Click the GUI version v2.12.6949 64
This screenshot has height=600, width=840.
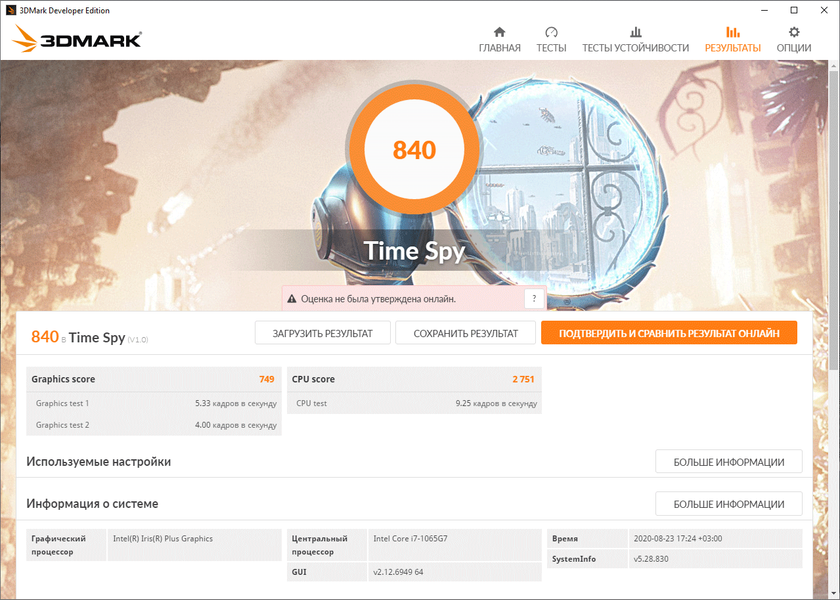pyautogui.click(x=398, y=572)
